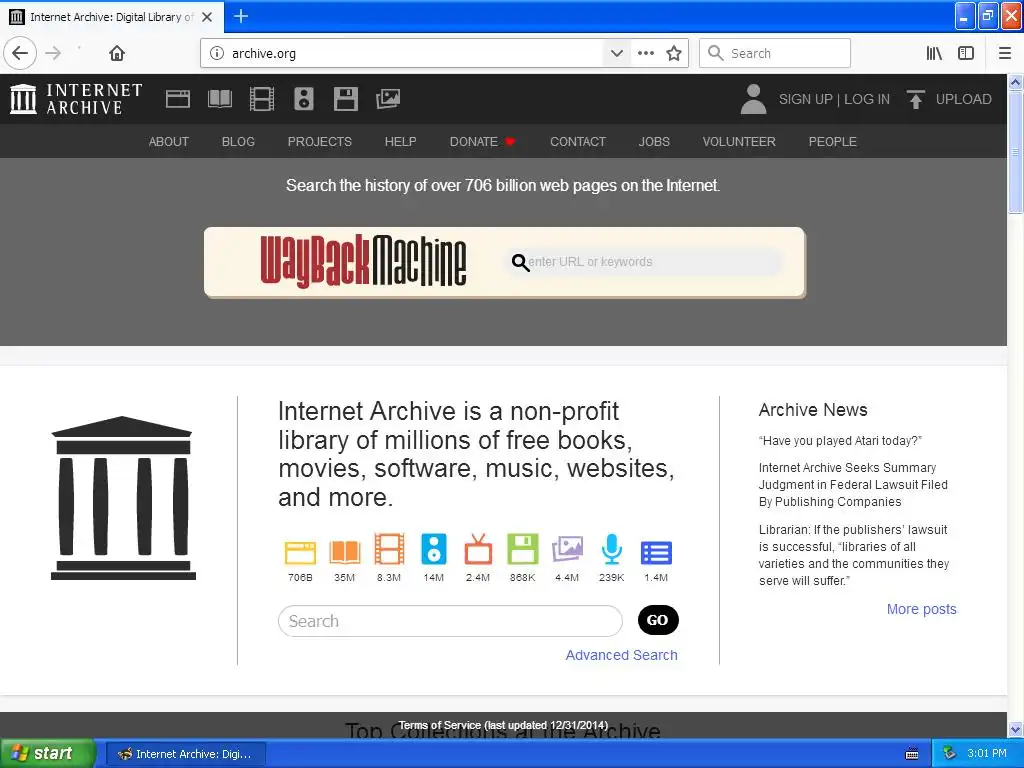This screenshot has height=768, width=1024.
Task: Click the Video 8.3M film icon
Action: point(389,549)
